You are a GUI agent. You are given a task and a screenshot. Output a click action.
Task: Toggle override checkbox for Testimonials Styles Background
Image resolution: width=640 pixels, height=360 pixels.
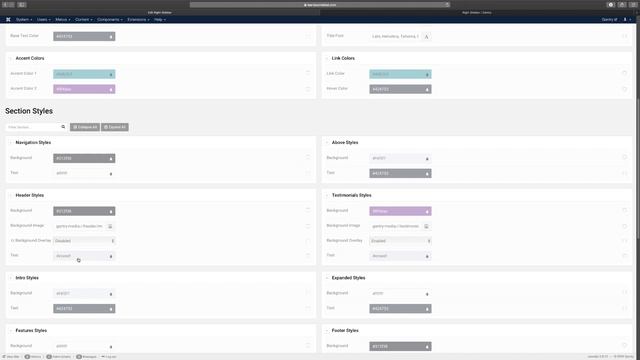(x=624, y=210)
